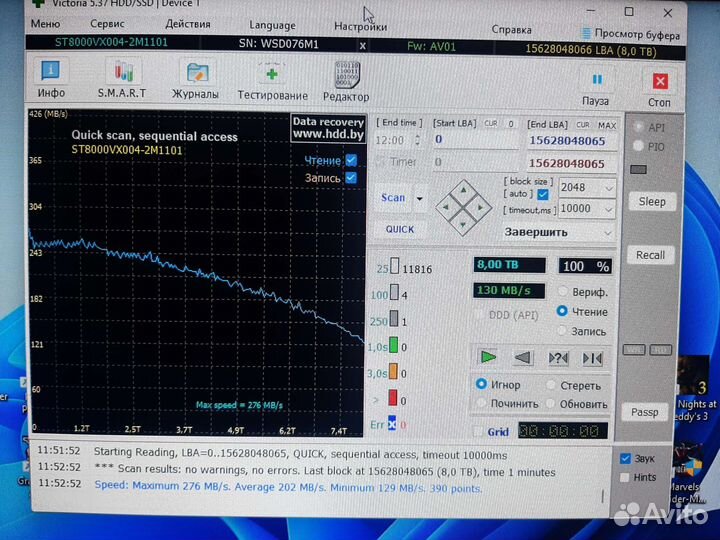Open the Завершить end action dropdown
Viewport: 720px width, 540px height.
tap(558, 232)
